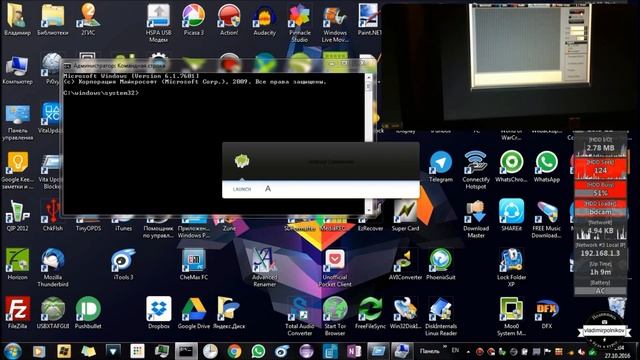640x360 pixels.
Task: Open the Audacity desktop icon
Action: pos(264,19)
